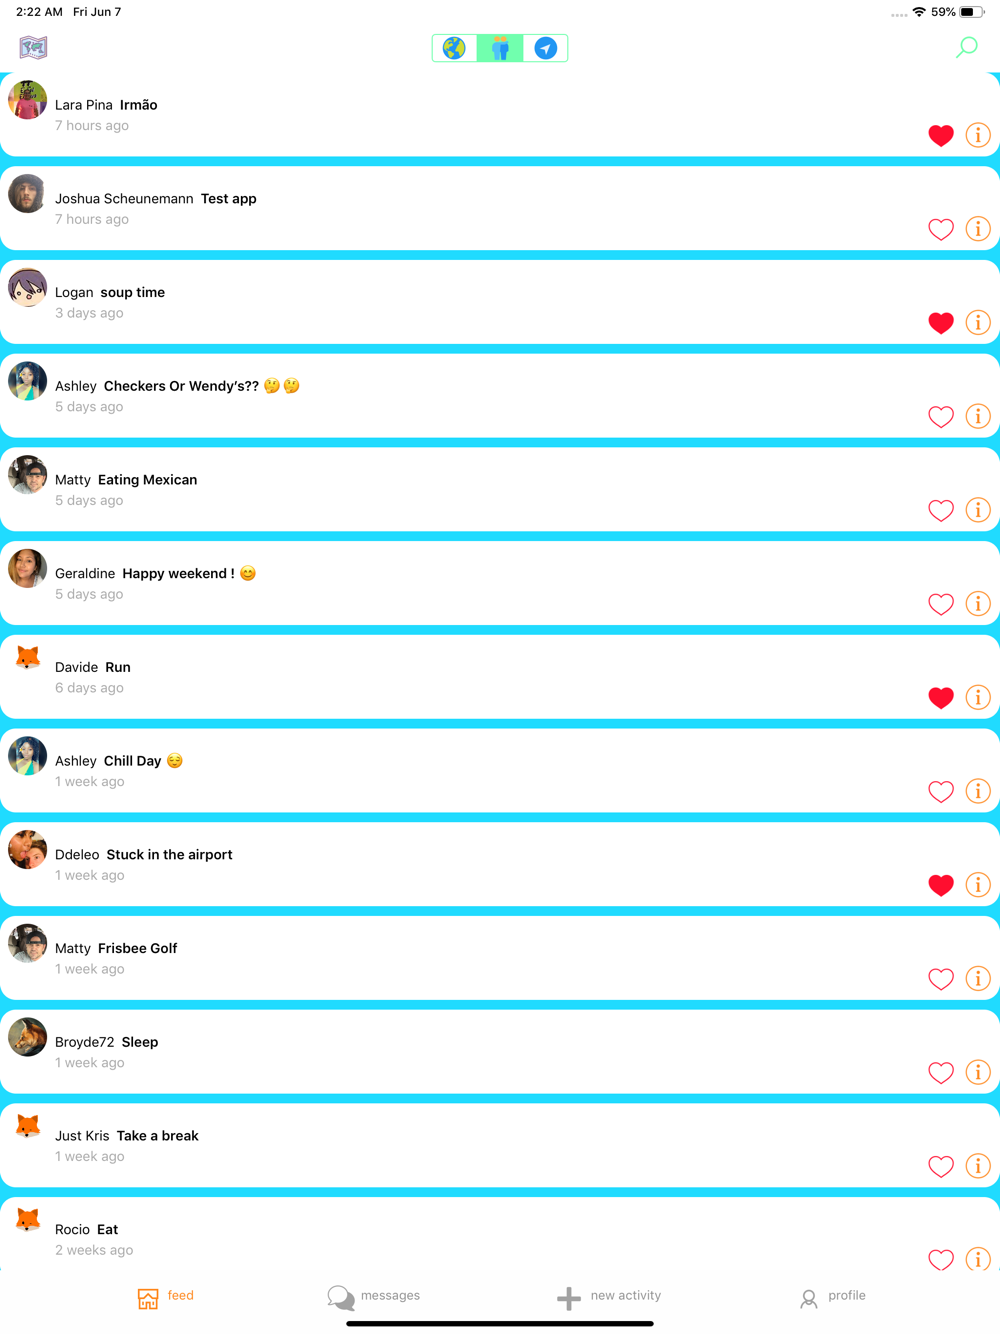Show info for Logan's soup time post
Image resolution: width=1000 pixels, height=1334 pixels.
[978, 323]
